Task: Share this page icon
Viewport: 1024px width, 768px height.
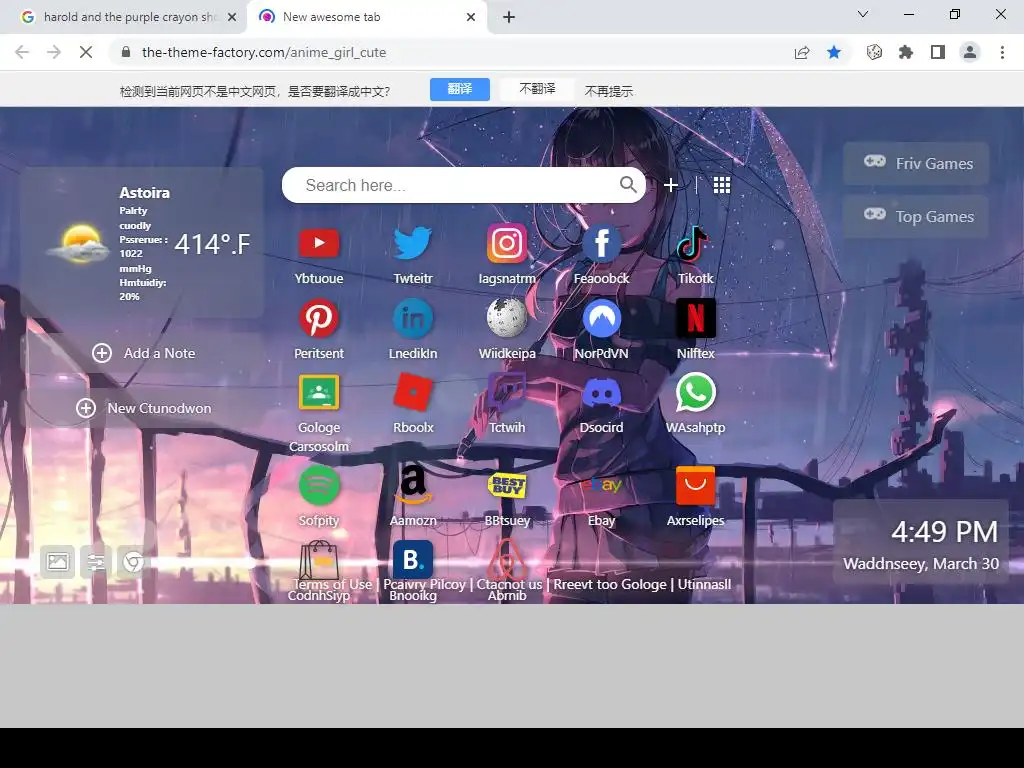Action: coord(802,52)
